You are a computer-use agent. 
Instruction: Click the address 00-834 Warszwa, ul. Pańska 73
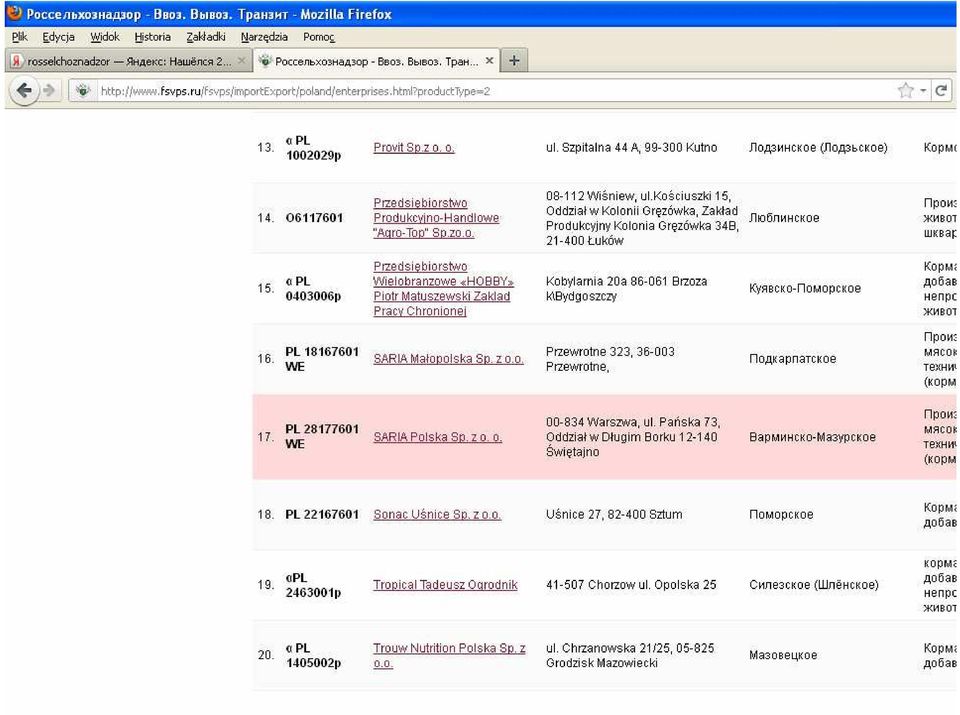click(x=633, y=436)
